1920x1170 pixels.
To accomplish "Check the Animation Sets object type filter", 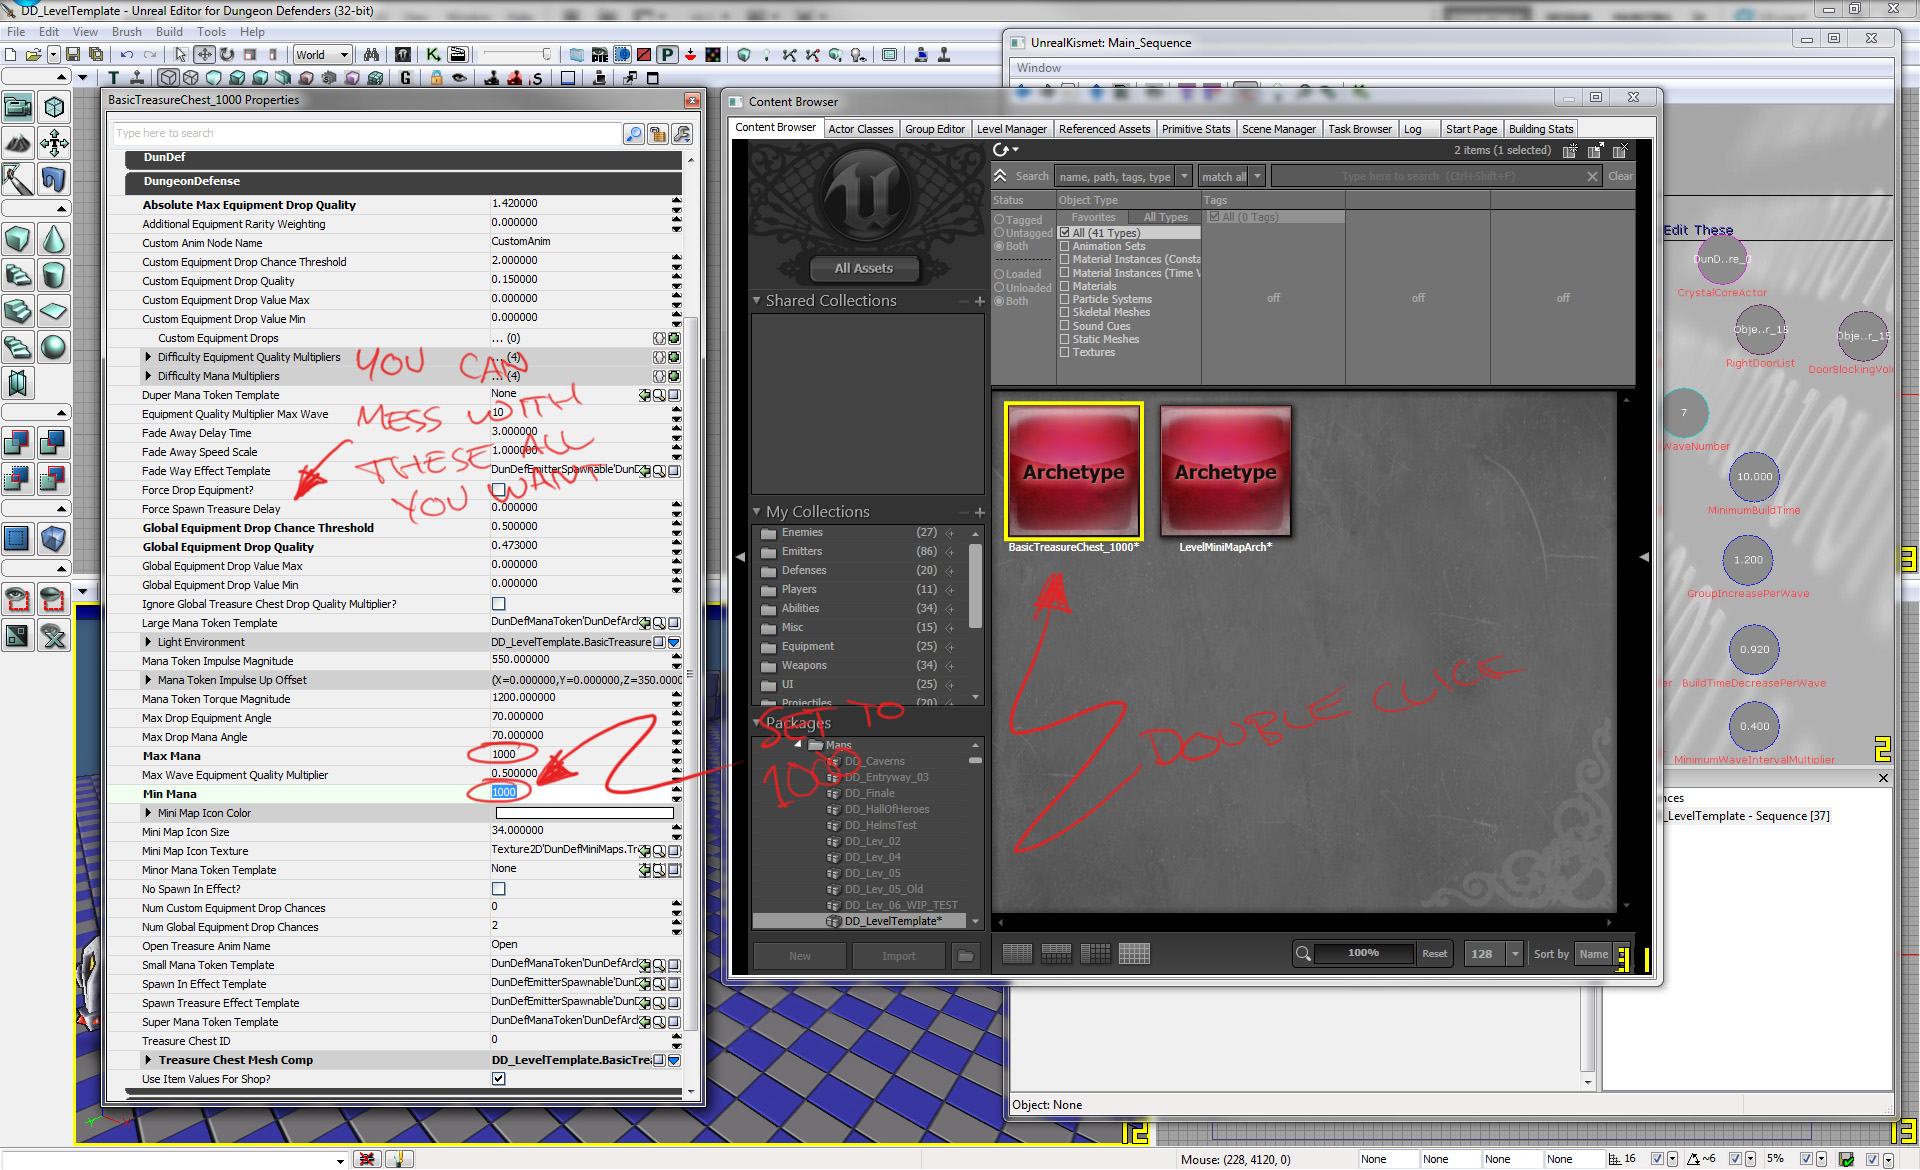I will (1065, 246).
